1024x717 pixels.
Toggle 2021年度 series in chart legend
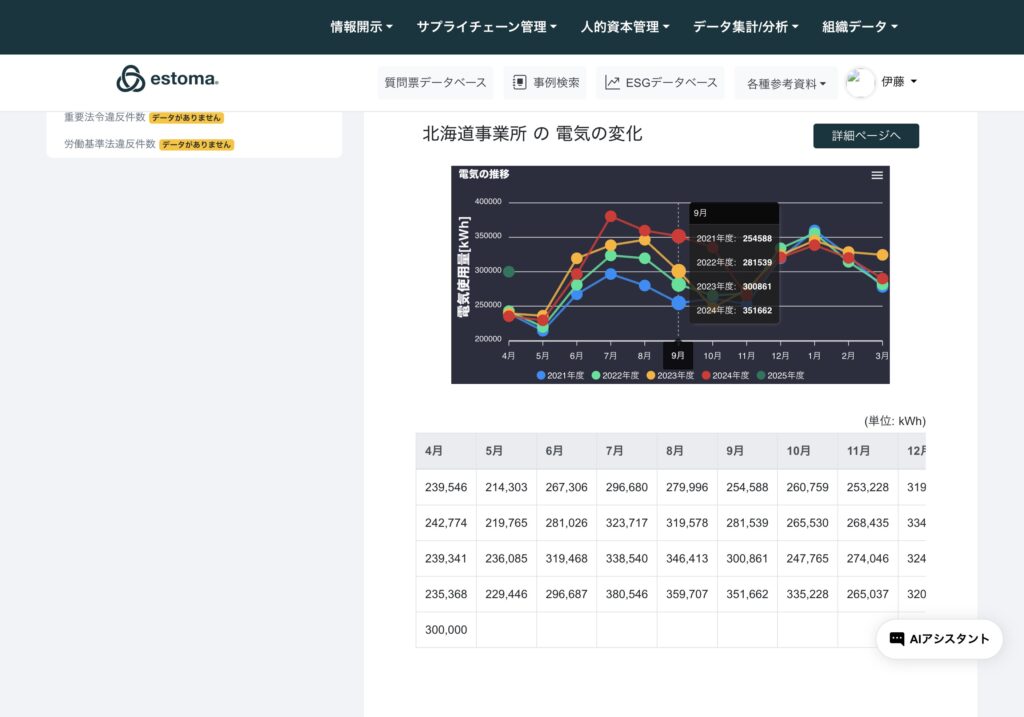coord(560,376)
